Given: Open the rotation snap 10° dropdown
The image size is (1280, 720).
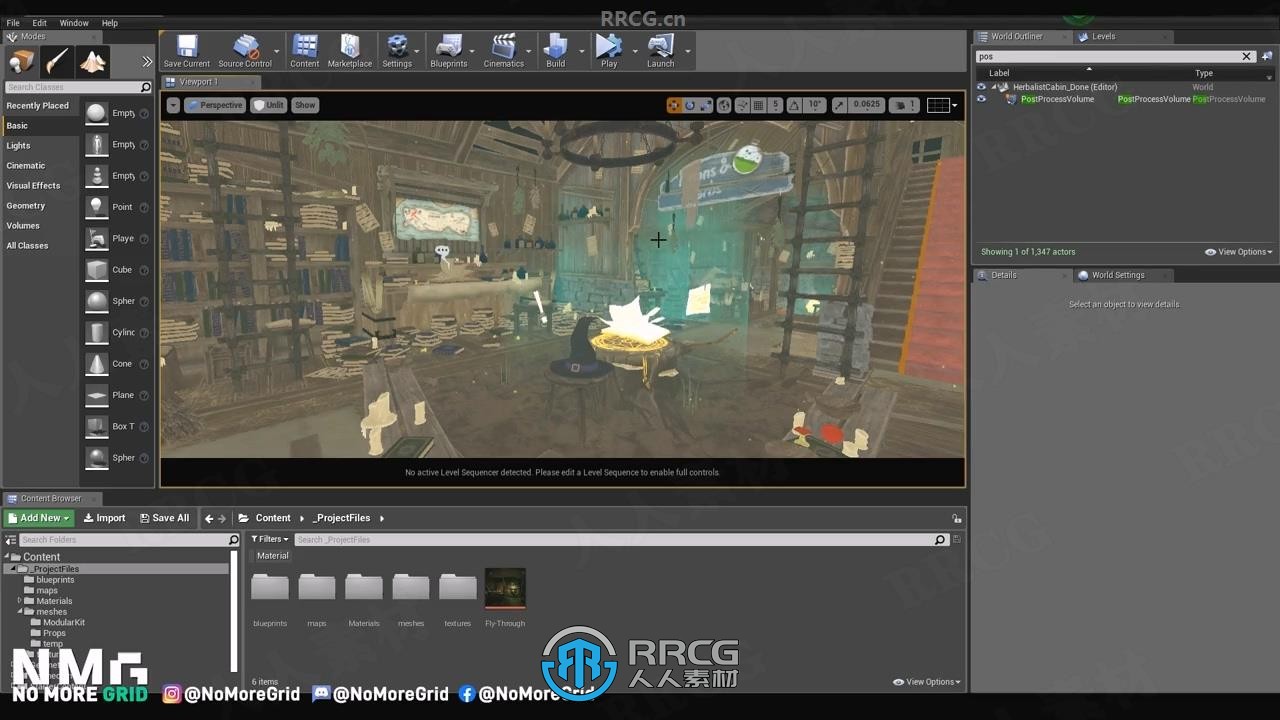Looking at the screenshot, I should (x=815, y=105).
